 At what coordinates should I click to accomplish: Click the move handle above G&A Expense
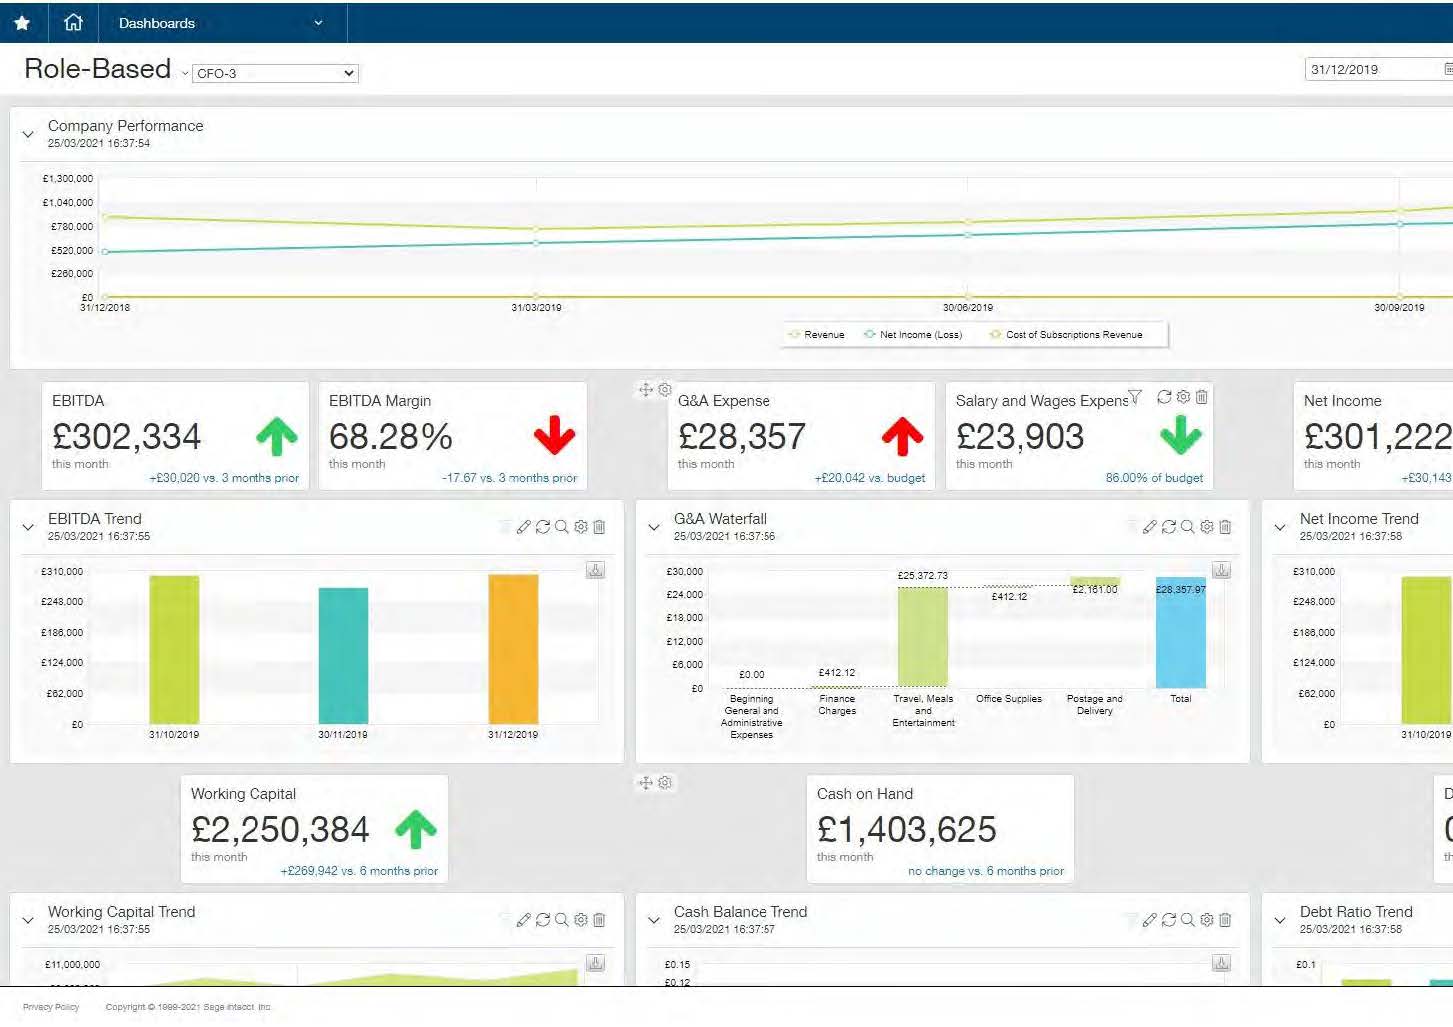(645, 390)
